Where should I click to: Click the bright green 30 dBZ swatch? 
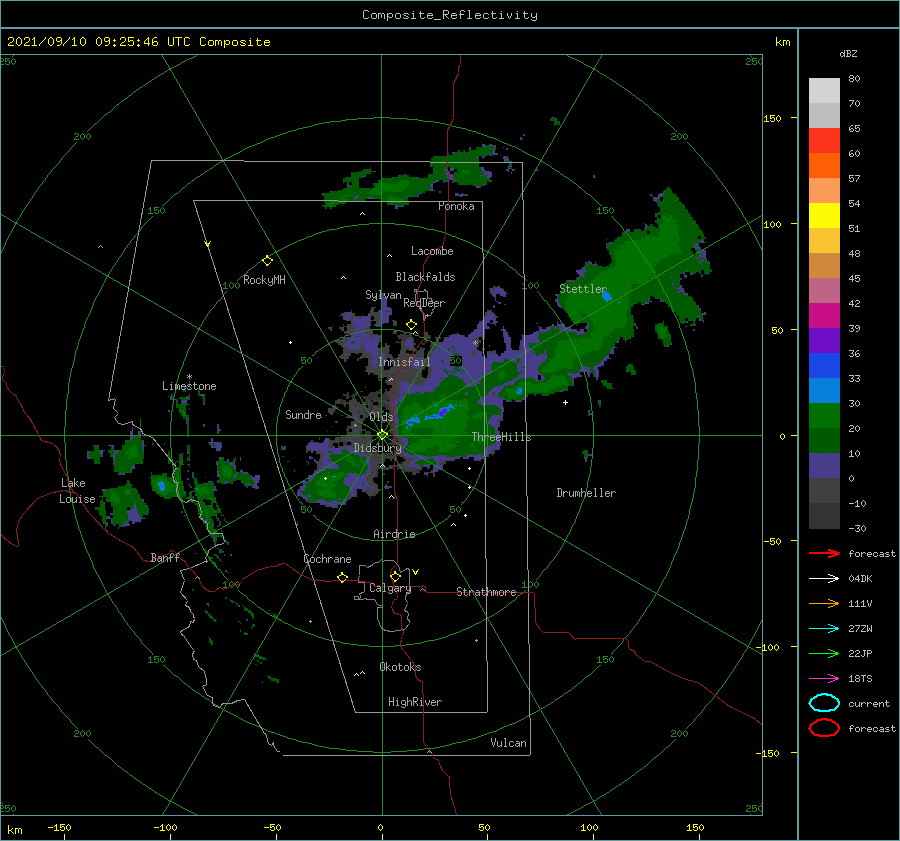pyautogui.click(x=824, y=415)
